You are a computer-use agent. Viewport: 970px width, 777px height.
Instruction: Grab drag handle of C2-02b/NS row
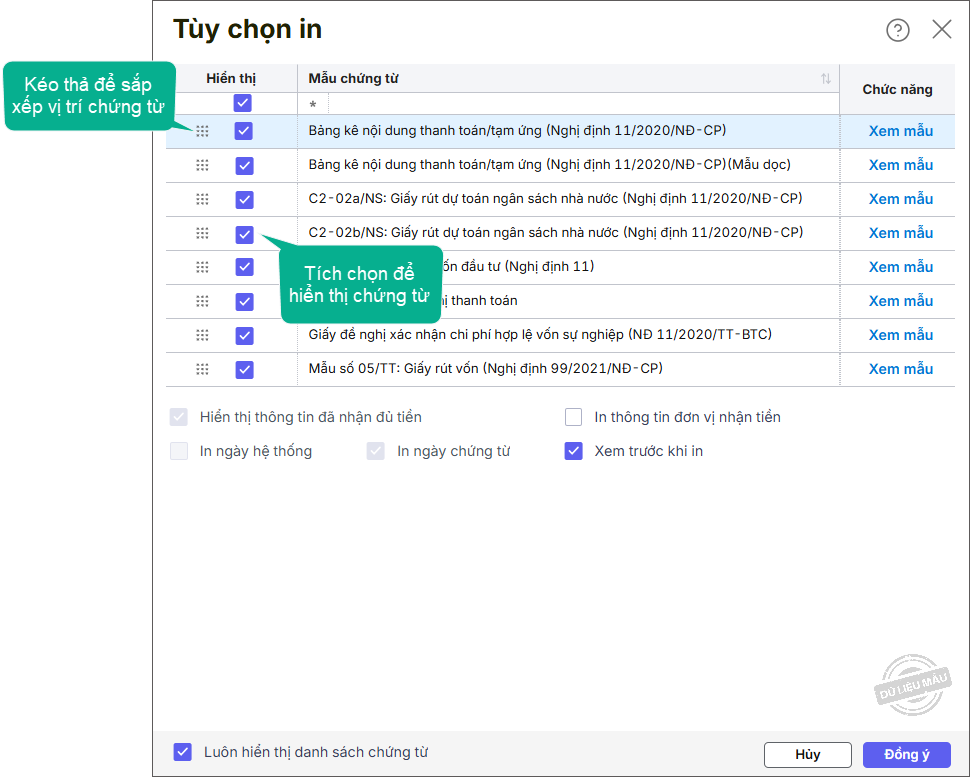(202, 233)
